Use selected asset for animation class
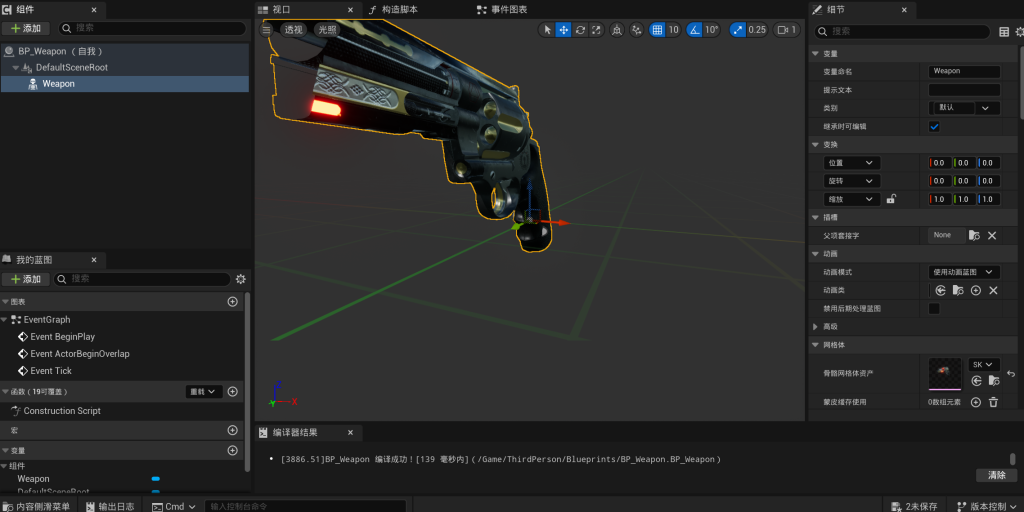 (940, 290)
